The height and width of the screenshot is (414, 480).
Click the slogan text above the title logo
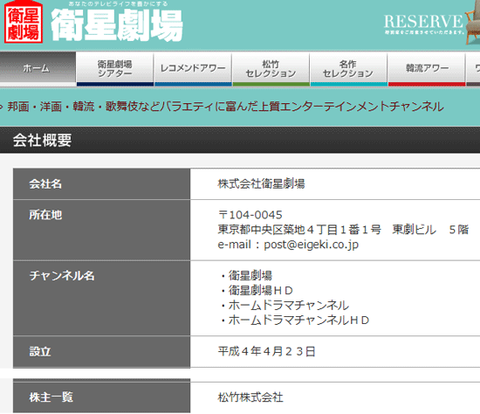click(x=118, y=4)
